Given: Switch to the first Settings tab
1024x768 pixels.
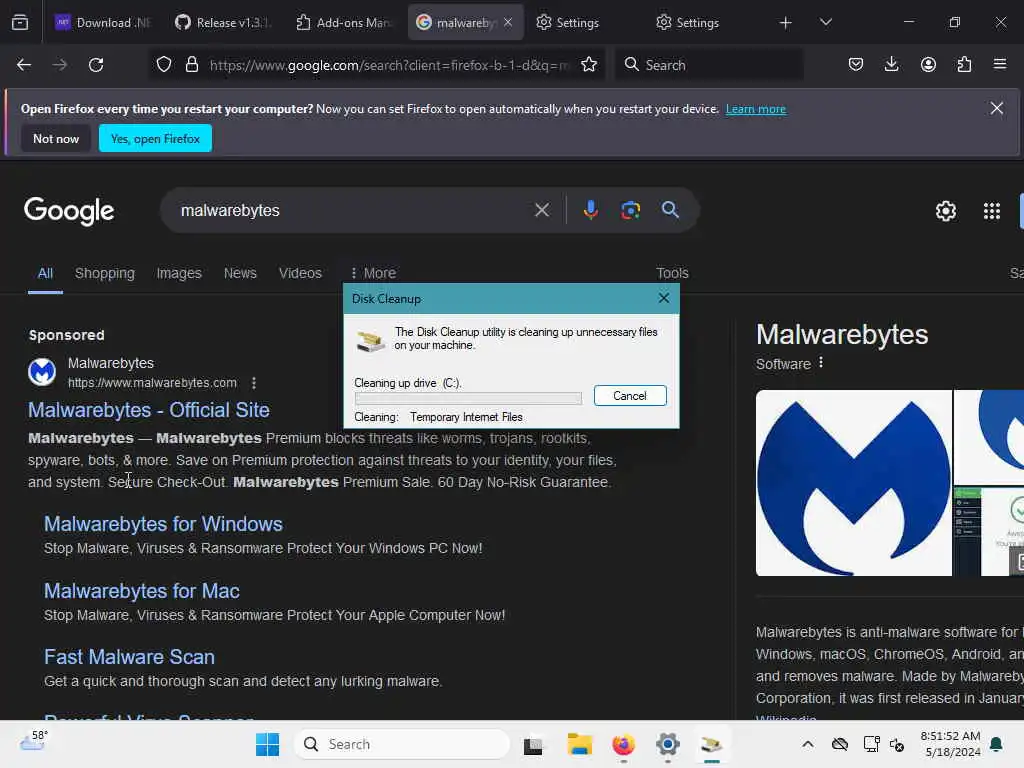Looking at the screenshot, I should (x=583, y=23).
